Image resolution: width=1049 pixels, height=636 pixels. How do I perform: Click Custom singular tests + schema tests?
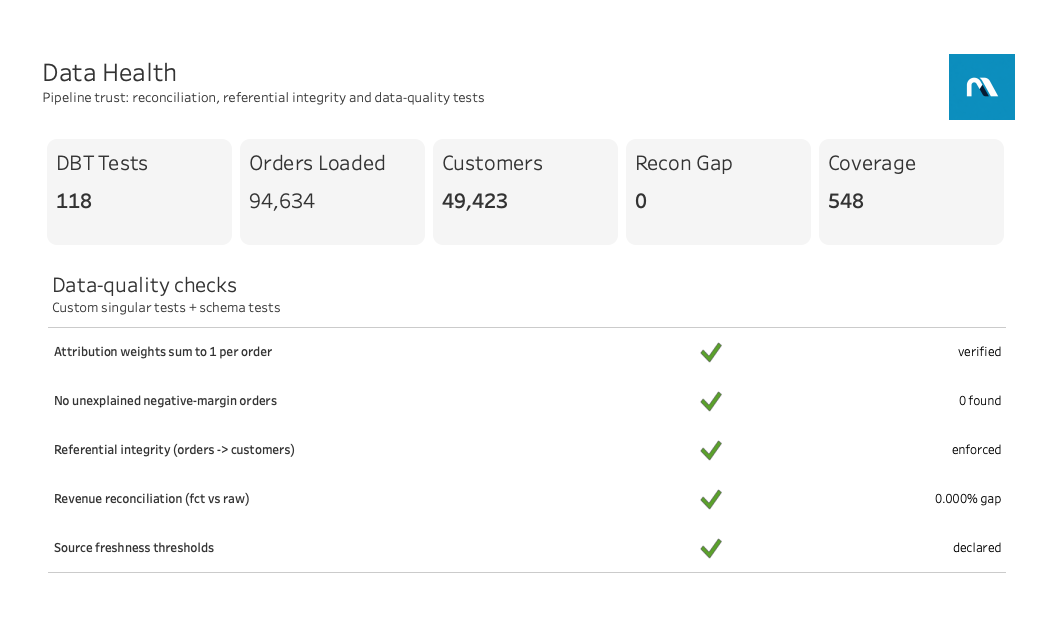click(x=167, y=308)
